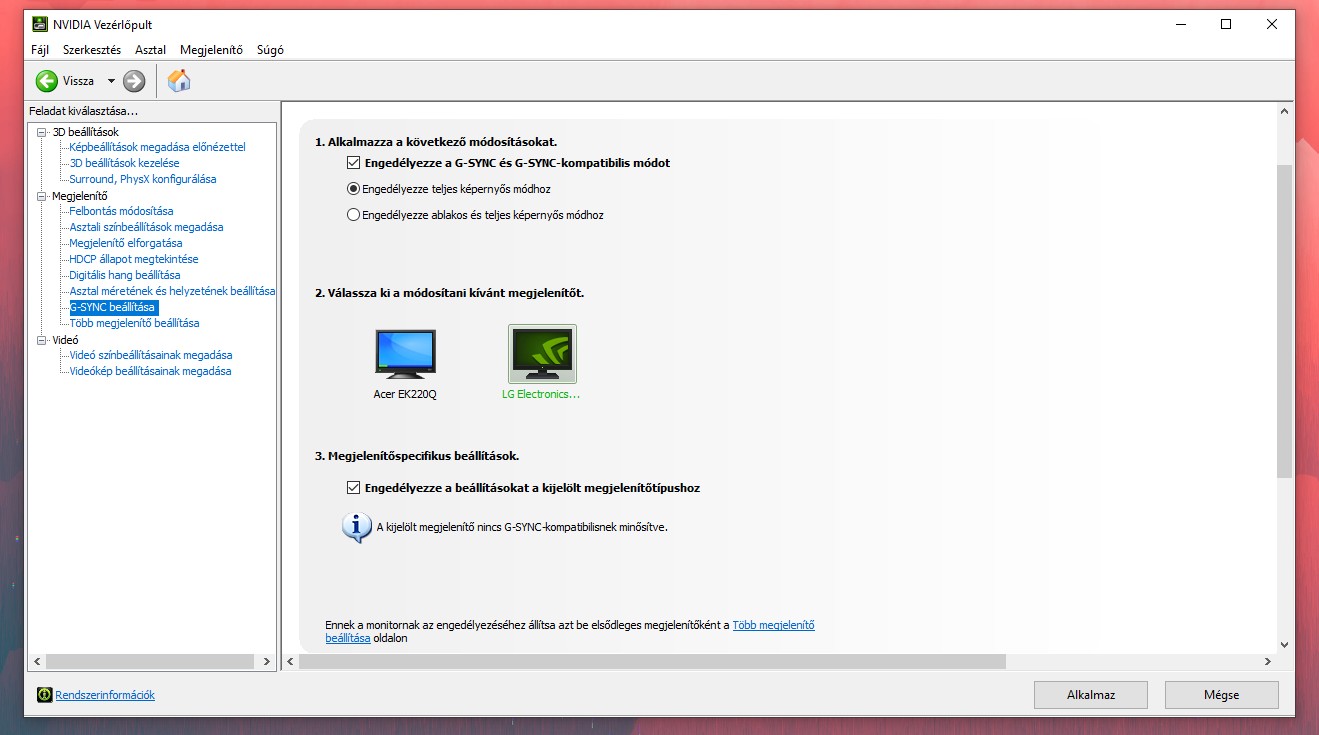The width and height of the screenshot is (1319, 735).
Task: Open the Több megjelenítő beállítása link
Action: coord(773,625)
